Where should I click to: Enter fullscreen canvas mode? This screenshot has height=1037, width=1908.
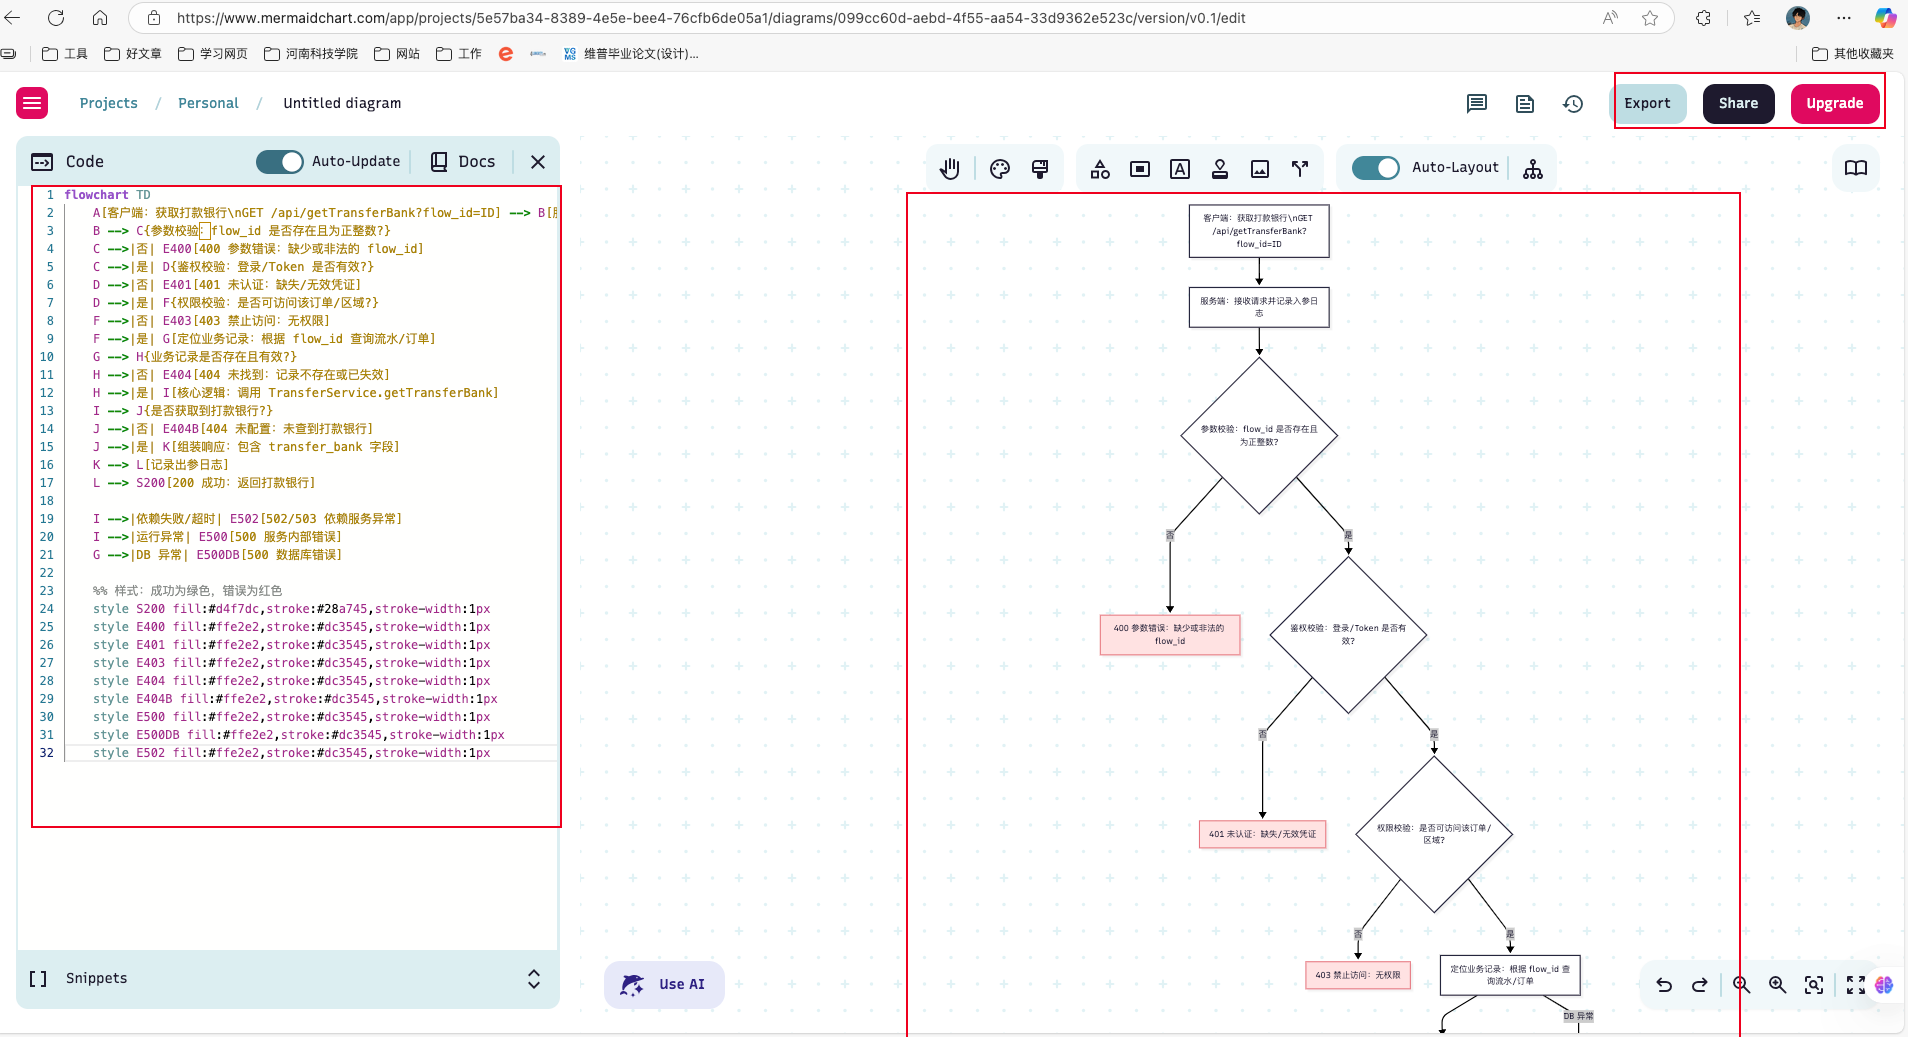point(1856,985)
